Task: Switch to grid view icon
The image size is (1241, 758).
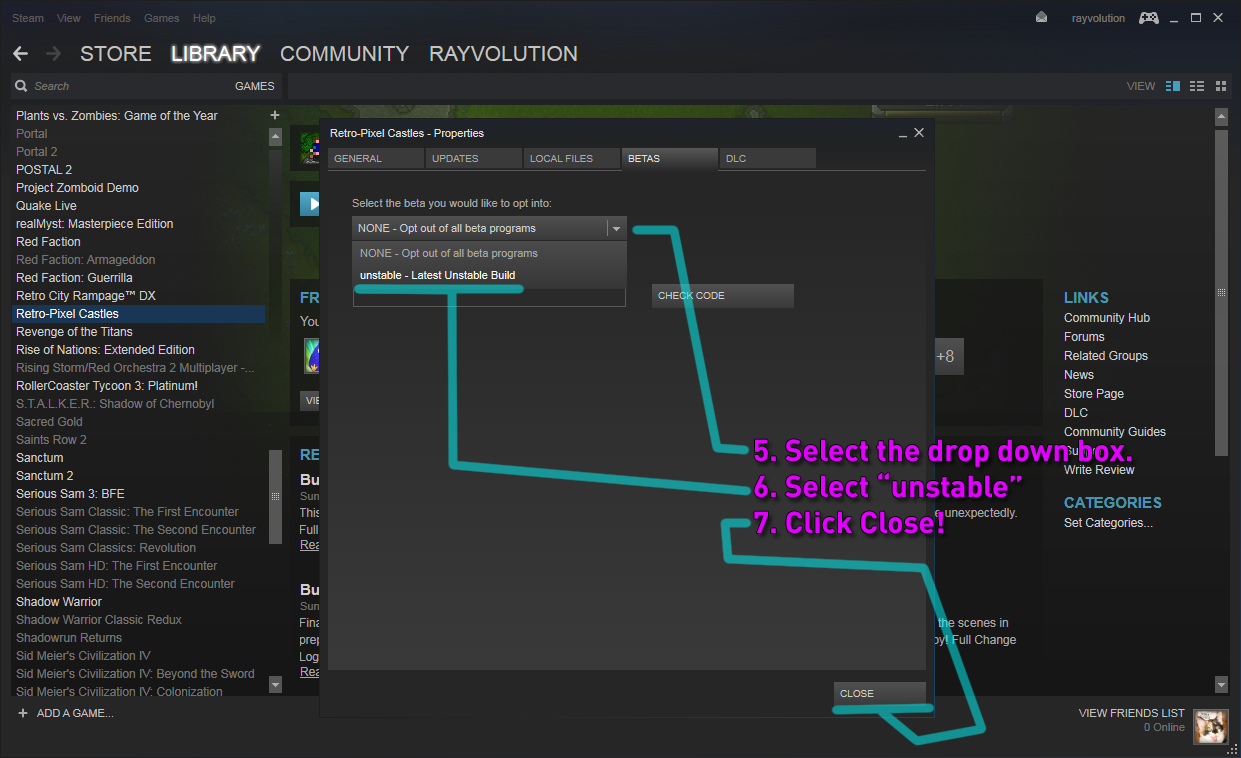Action: (x=1221, y=86)
